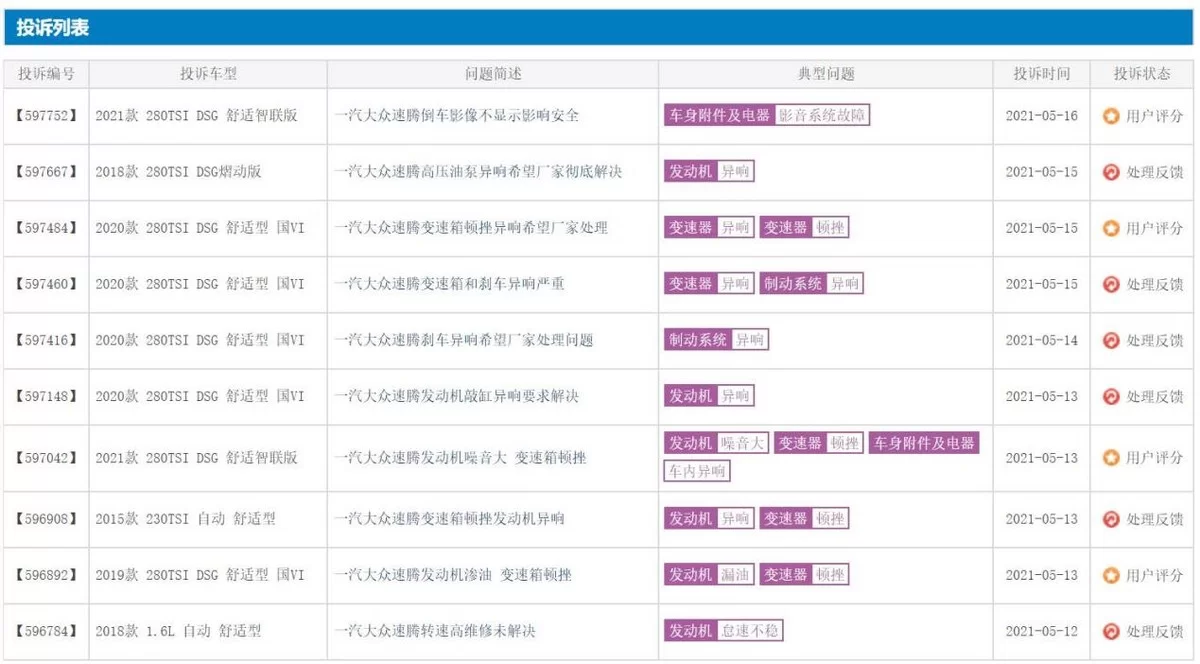Click the 制动系统 异响 tag on complaint 597416
The width and height of the screenshot is (1200, 664).
[717, 339]
